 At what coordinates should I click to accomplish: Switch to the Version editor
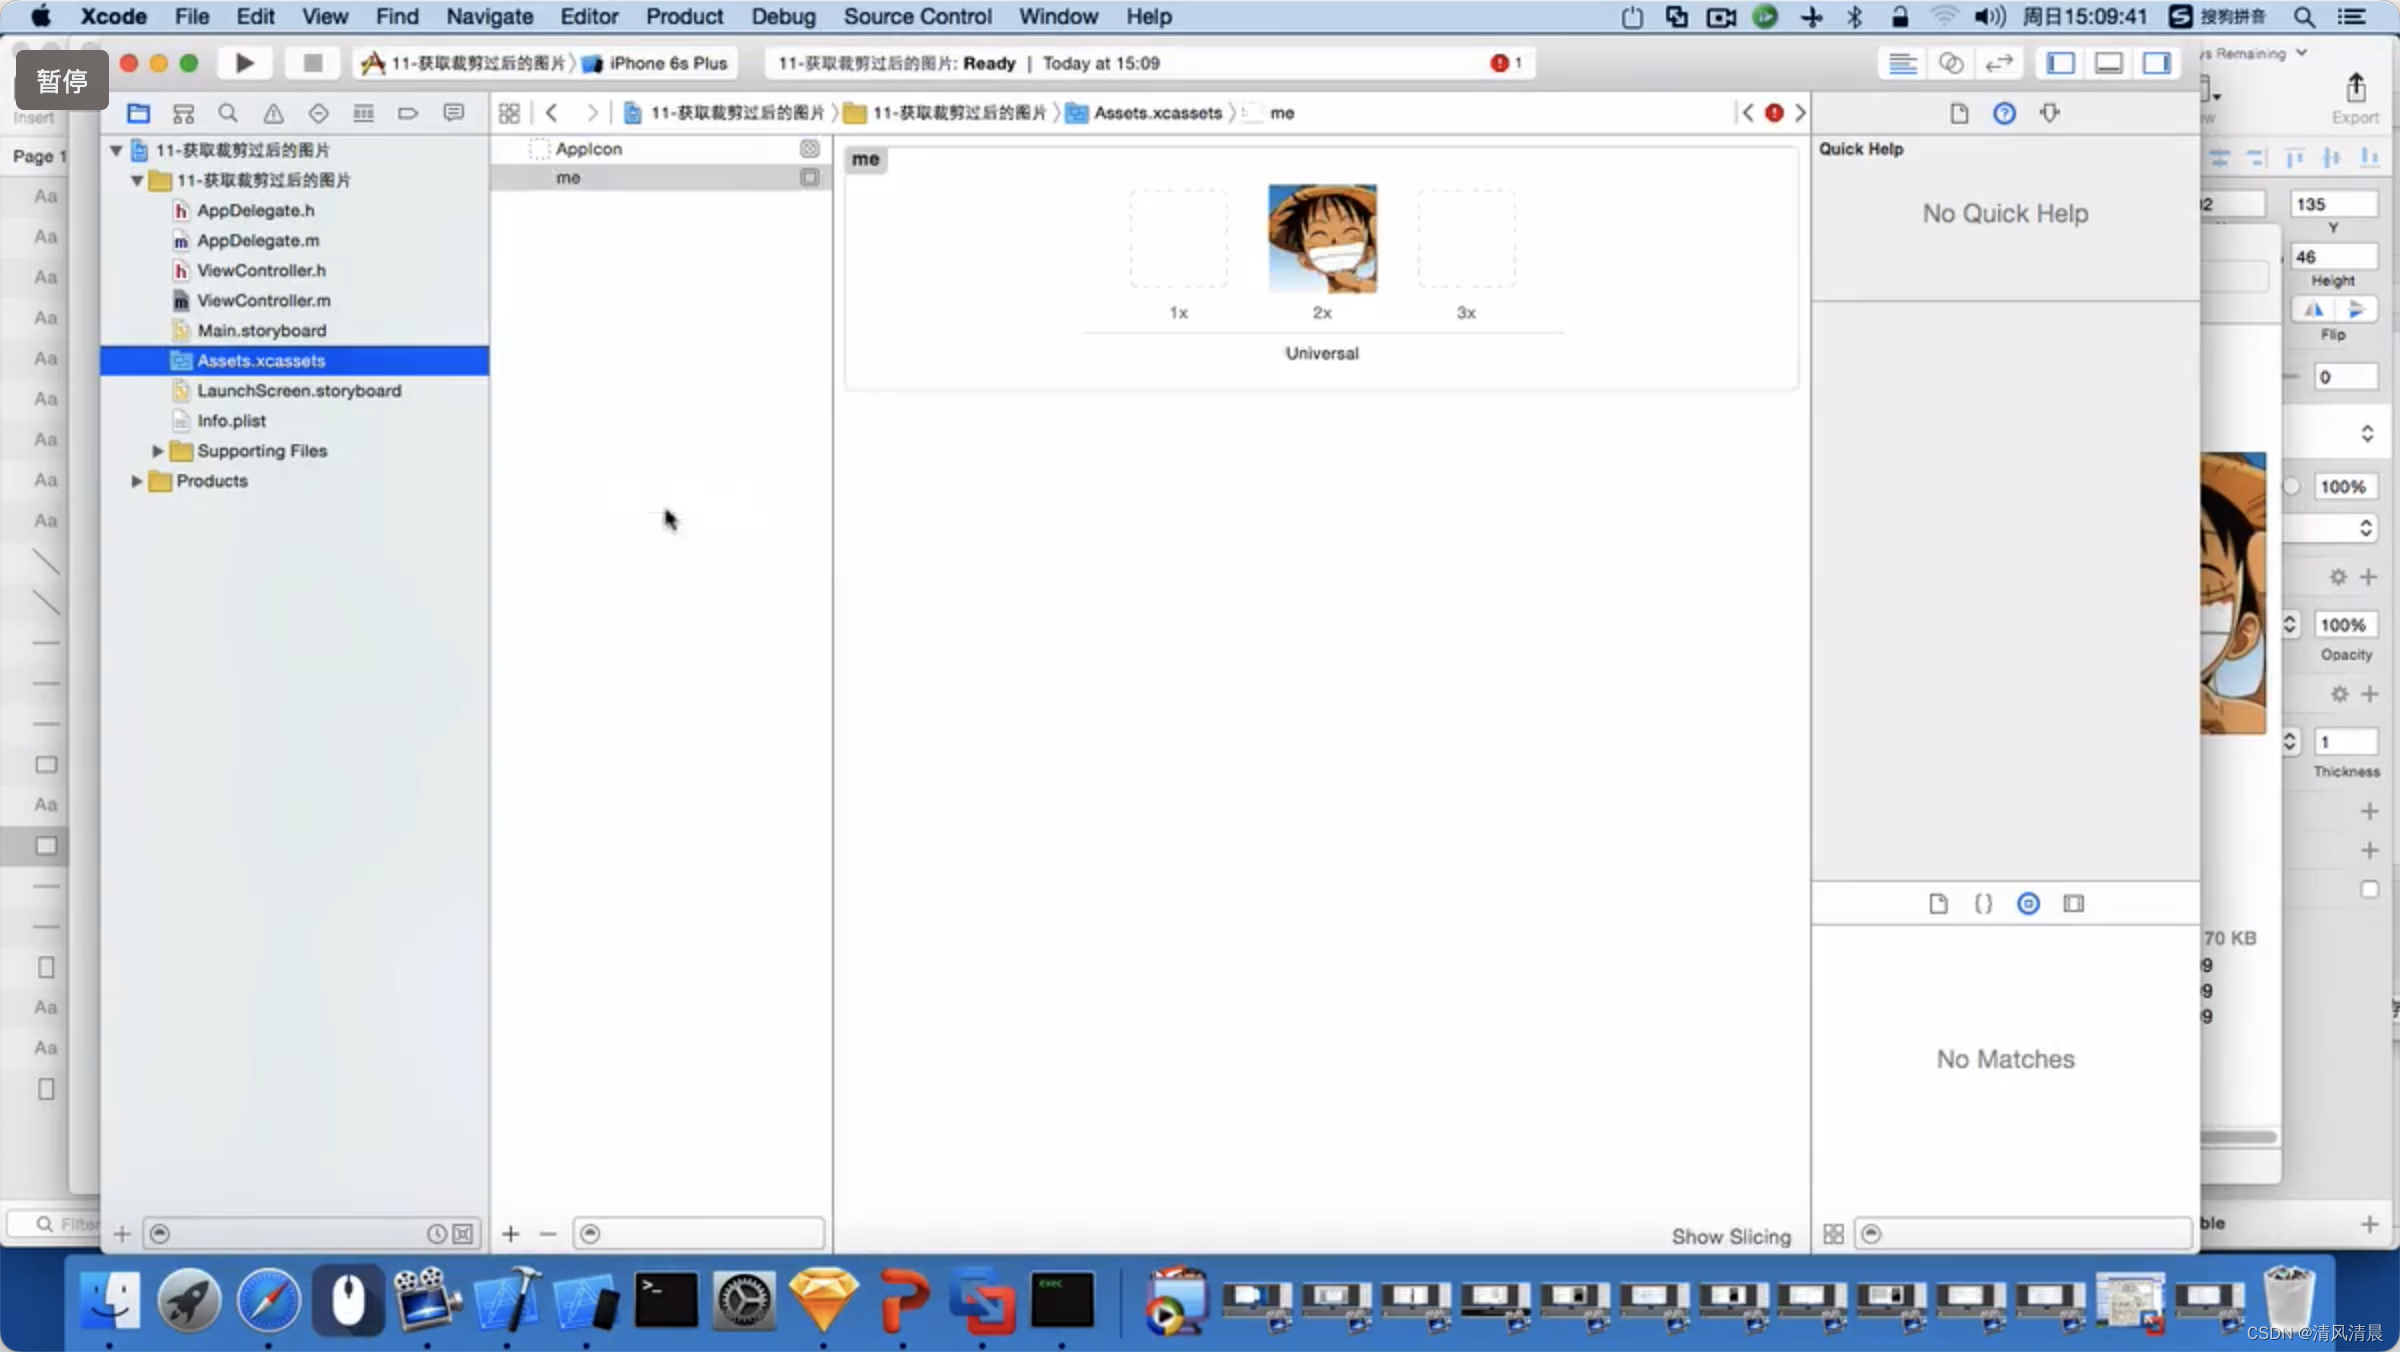(1998, 63)
